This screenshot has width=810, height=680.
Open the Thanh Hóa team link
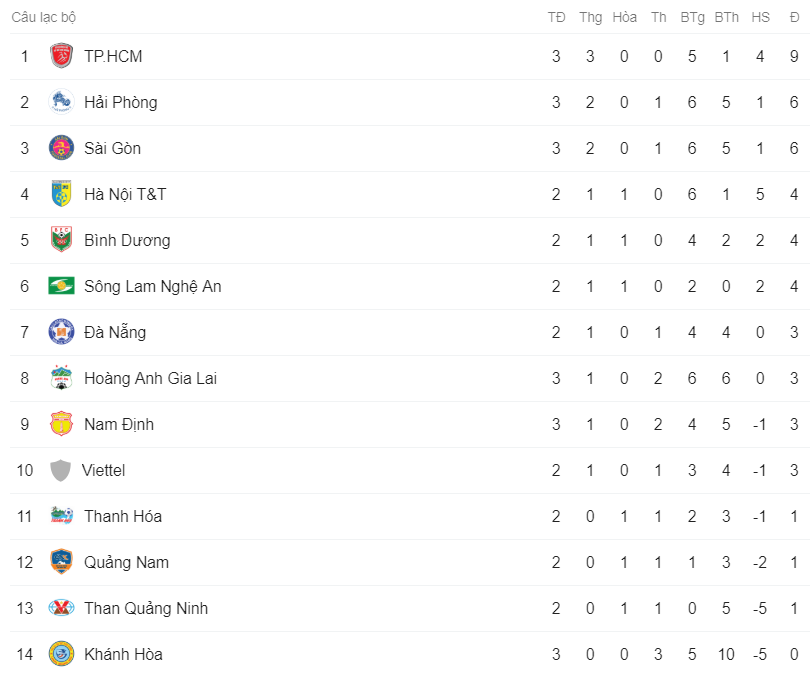pos(123,516)
